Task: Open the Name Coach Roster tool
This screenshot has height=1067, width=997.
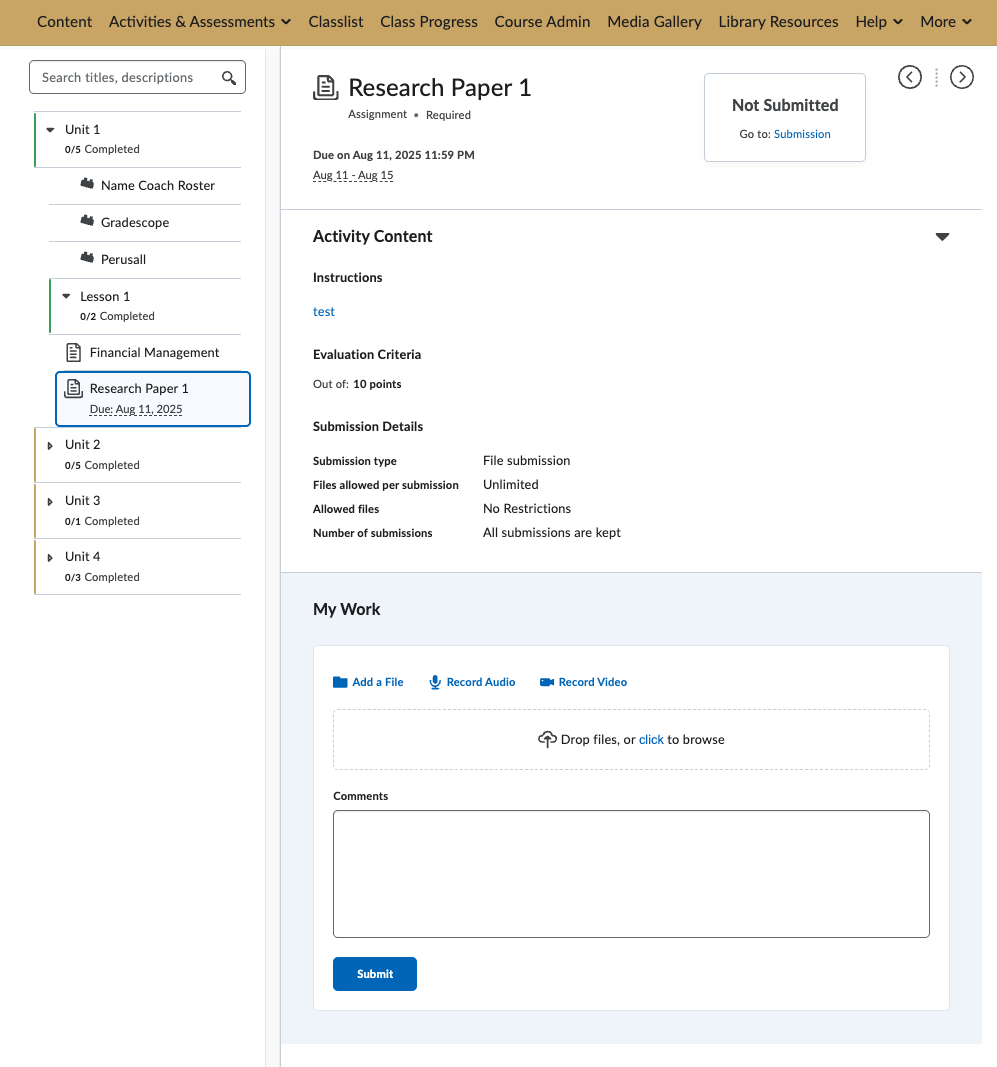Action: 157,185
